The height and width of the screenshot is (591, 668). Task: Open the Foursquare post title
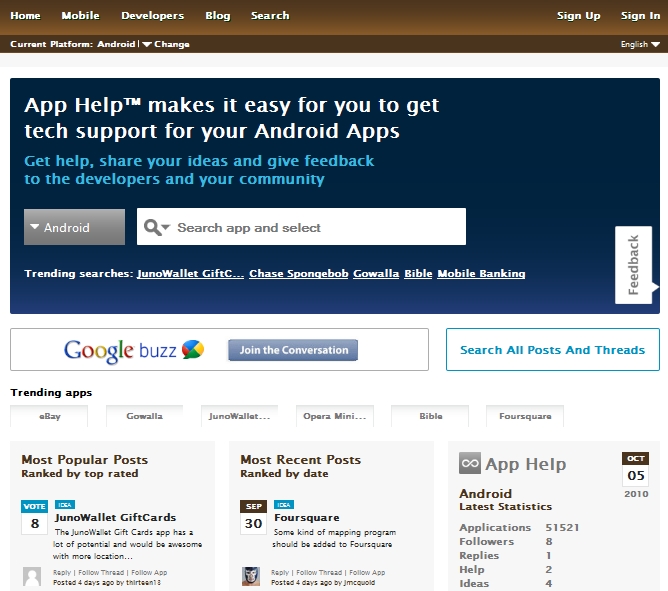pos(307,517)
